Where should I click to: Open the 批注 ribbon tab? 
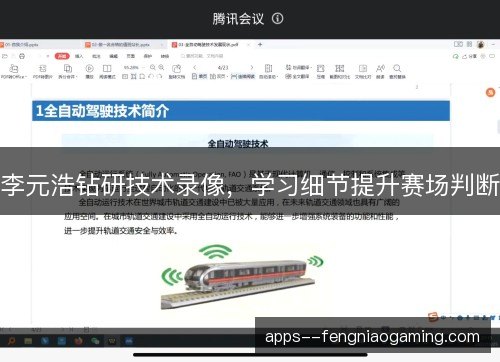pos(96,56)
